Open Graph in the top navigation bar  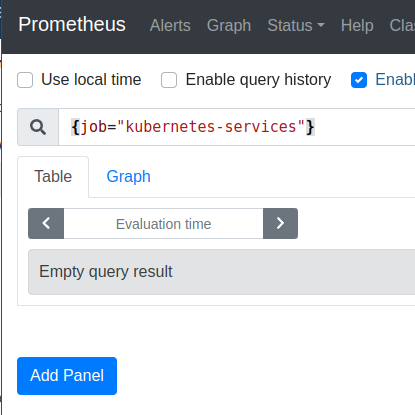[229, 25]
